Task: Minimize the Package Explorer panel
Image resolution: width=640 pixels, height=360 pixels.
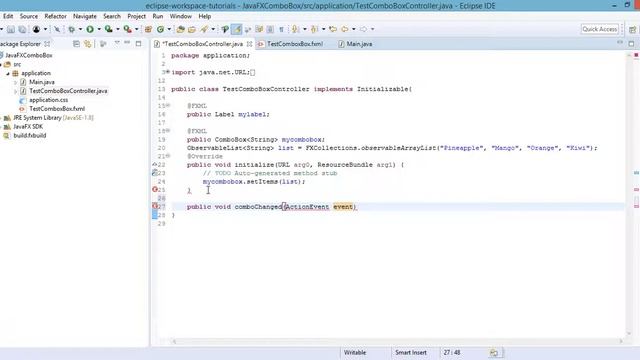Action: tap(127, 43)
